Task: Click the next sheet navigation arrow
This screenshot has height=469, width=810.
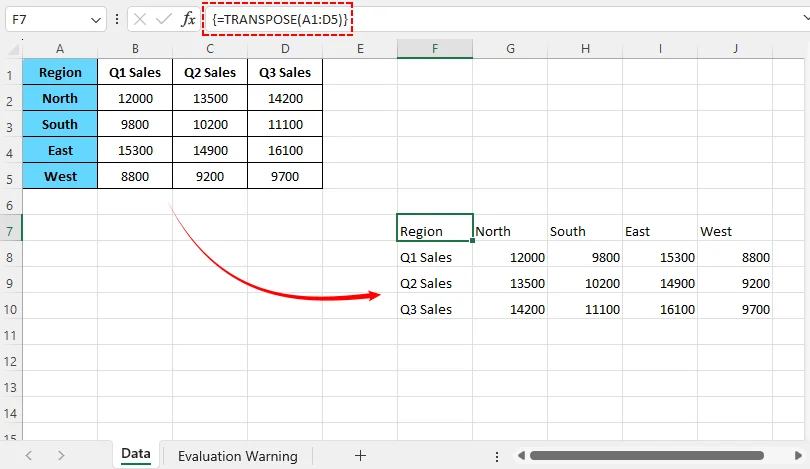Action: click(x=61, y=456)
